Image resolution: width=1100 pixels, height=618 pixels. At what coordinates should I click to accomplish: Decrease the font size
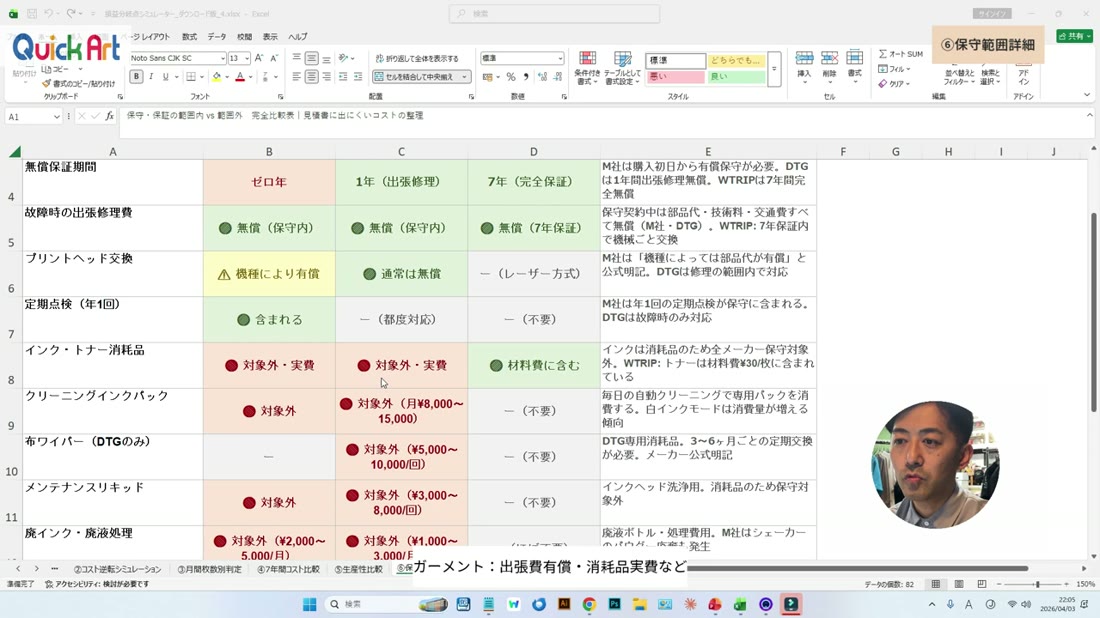(x=274, y=58)
